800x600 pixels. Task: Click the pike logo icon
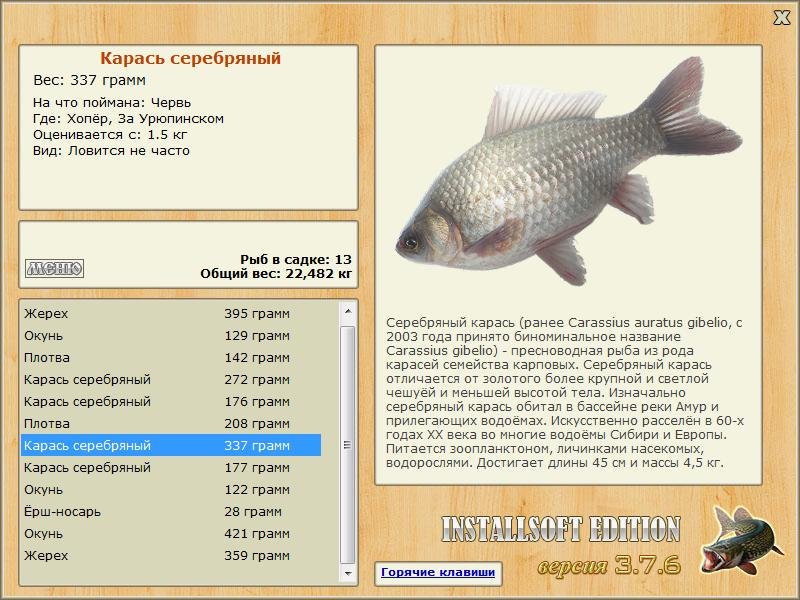tap(740, 541)
